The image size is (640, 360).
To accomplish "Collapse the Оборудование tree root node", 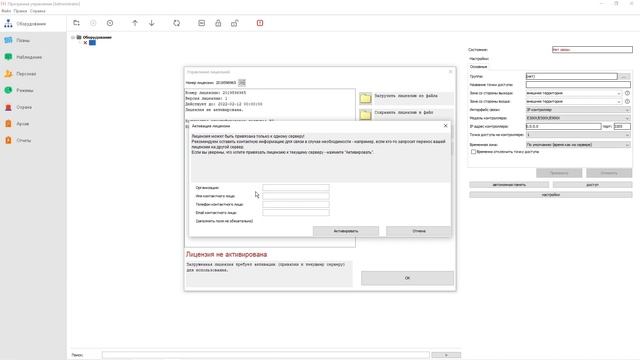I will pyautogui.click(x=73, y=37).
